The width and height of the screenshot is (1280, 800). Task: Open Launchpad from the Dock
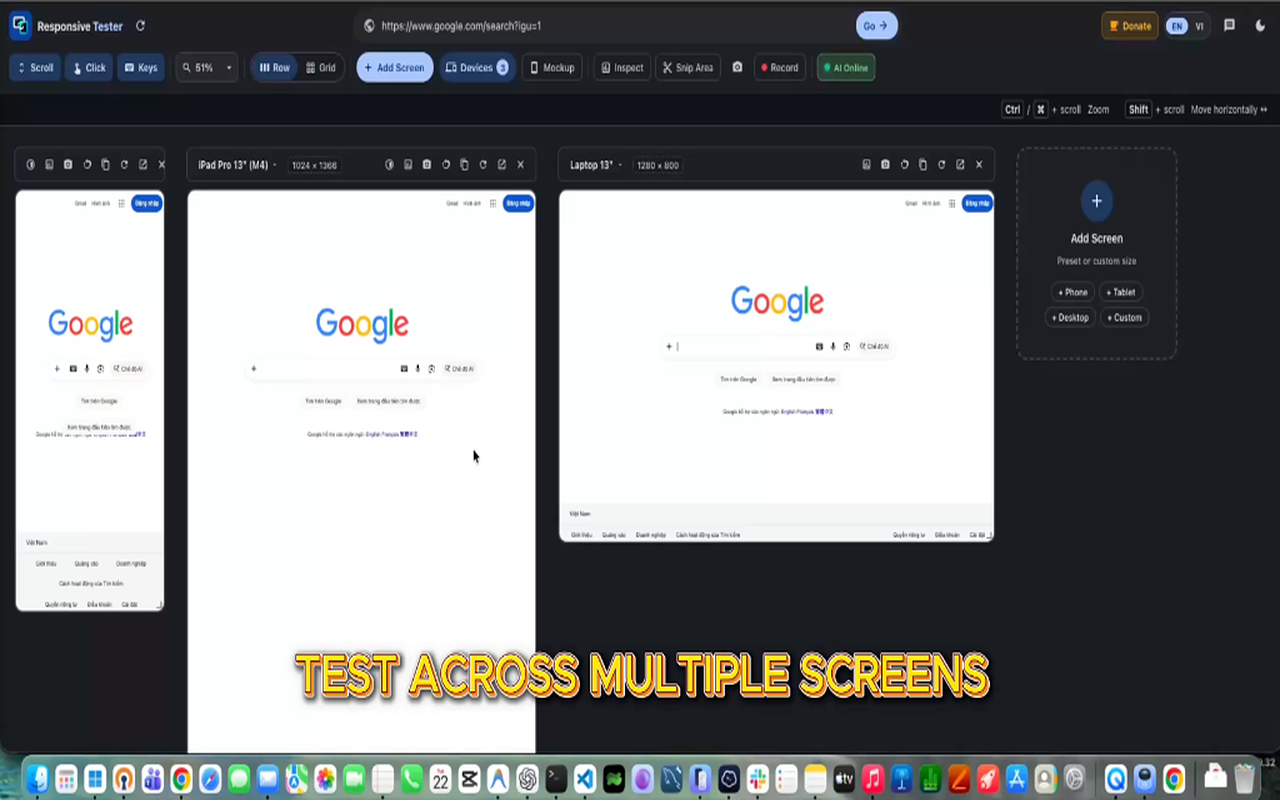pos(67,778)
